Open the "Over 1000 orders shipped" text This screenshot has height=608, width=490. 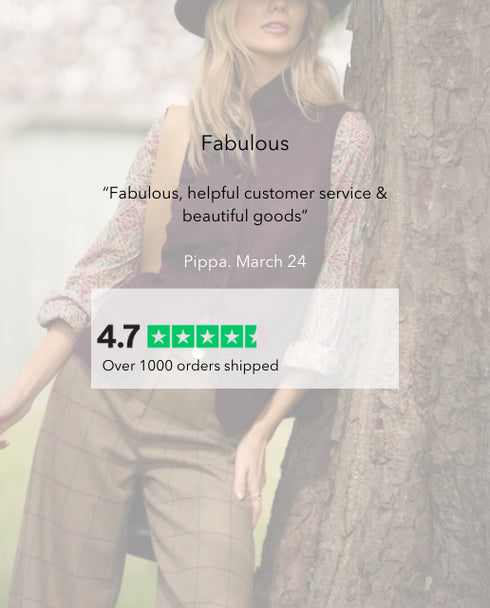[190, 366]
